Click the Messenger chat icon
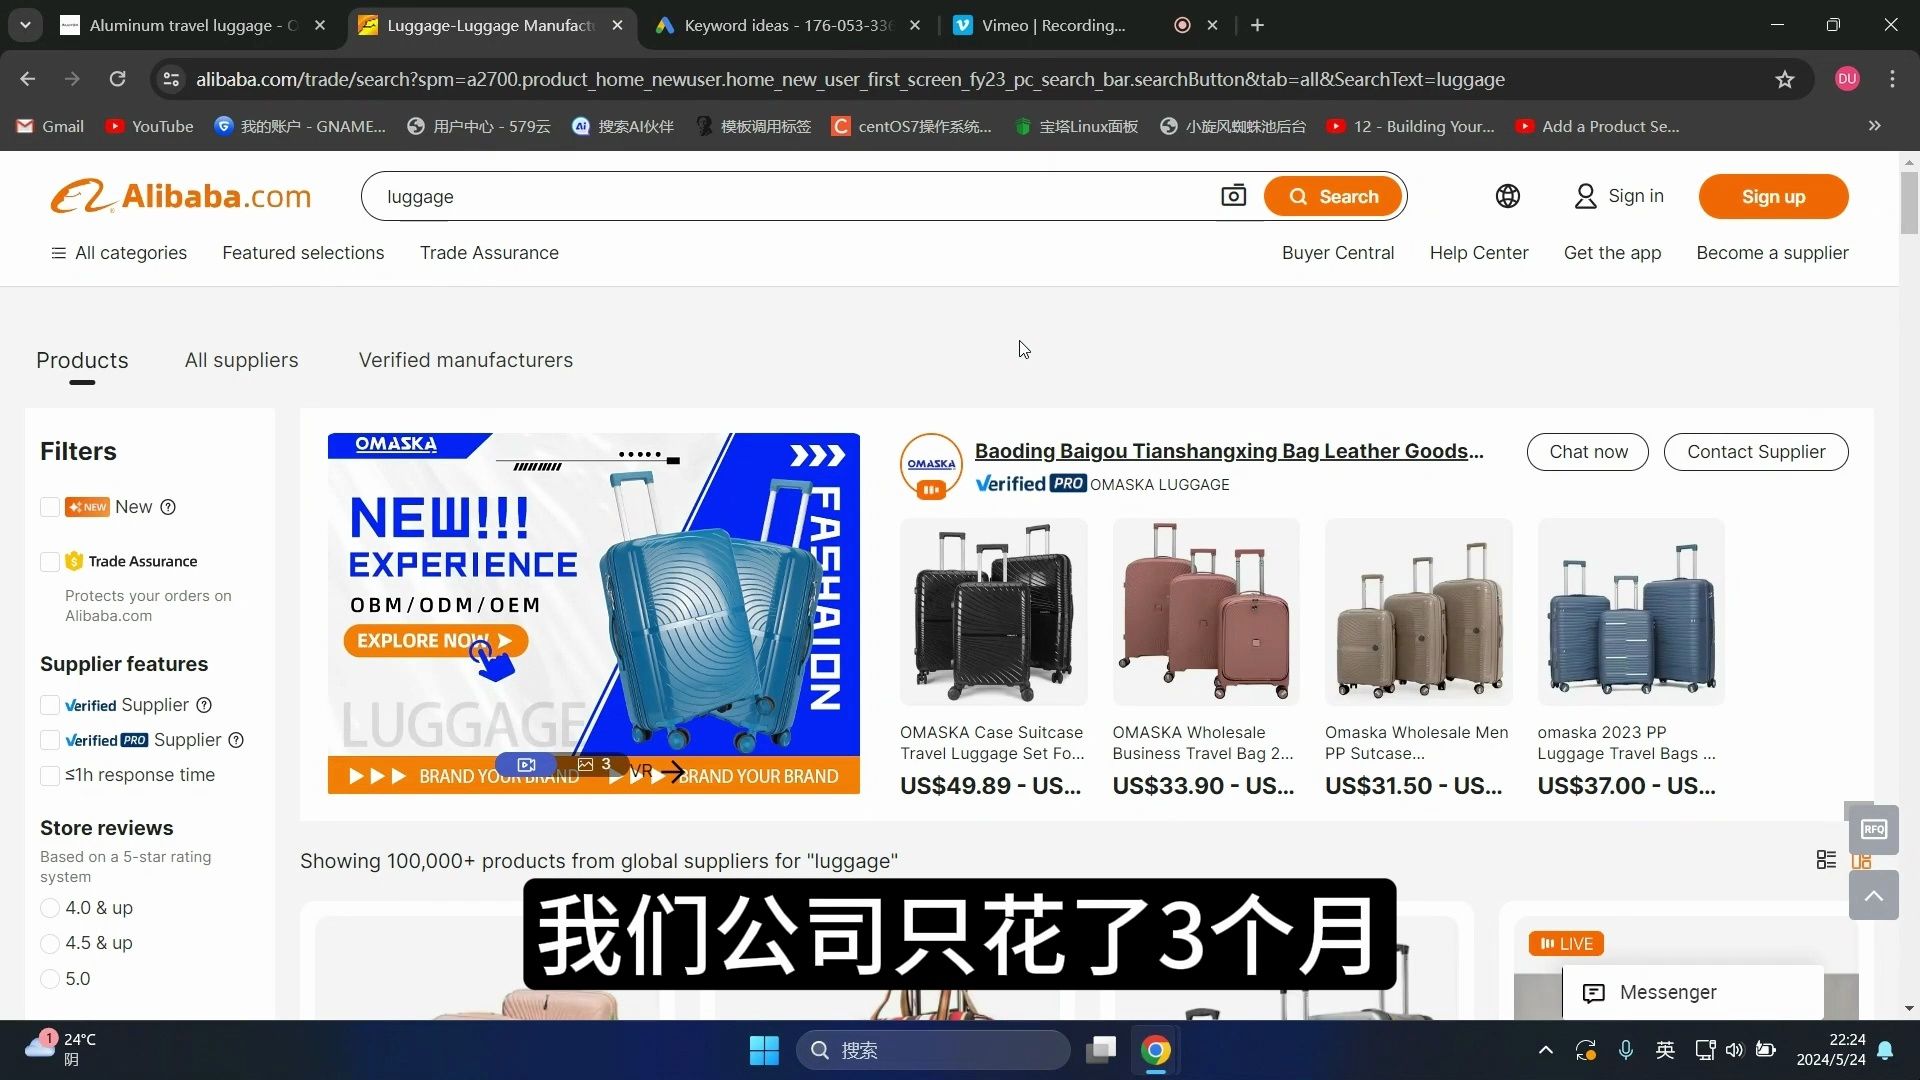Screen dimensions: 1920x1080 coord(1594,990)
